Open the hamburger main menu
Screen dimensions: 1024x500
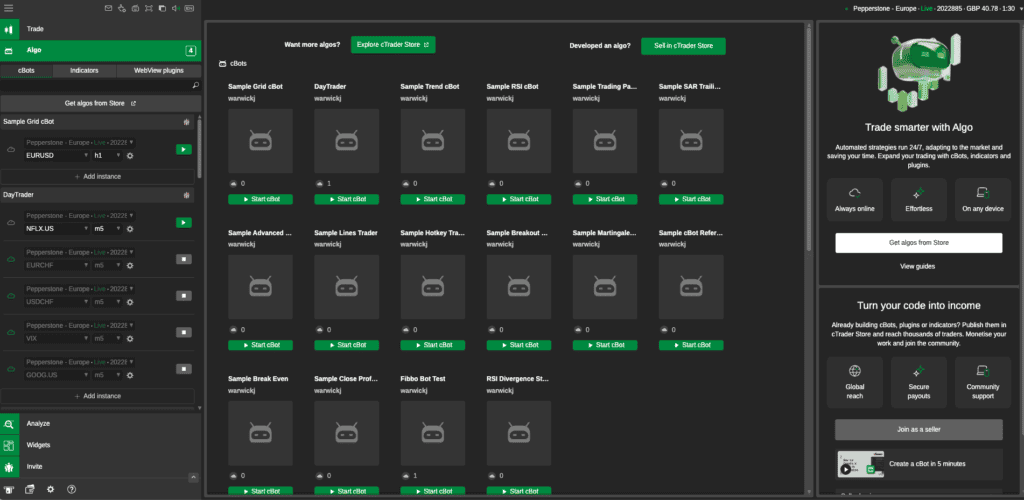[x=8, y=8]
